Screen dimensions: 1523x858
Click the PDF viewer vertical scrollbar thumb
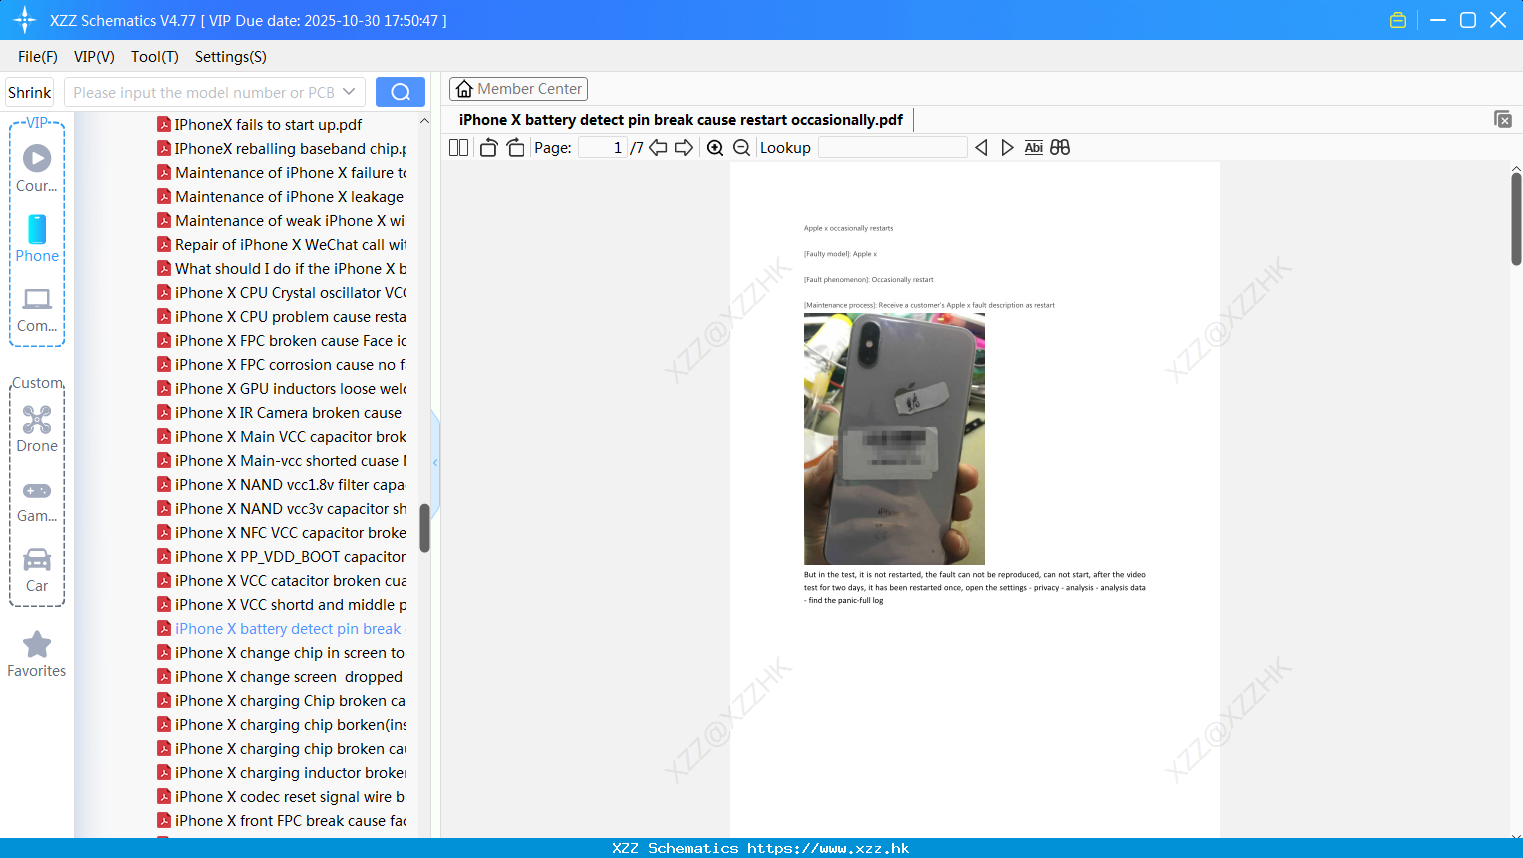pos(1516,218)
